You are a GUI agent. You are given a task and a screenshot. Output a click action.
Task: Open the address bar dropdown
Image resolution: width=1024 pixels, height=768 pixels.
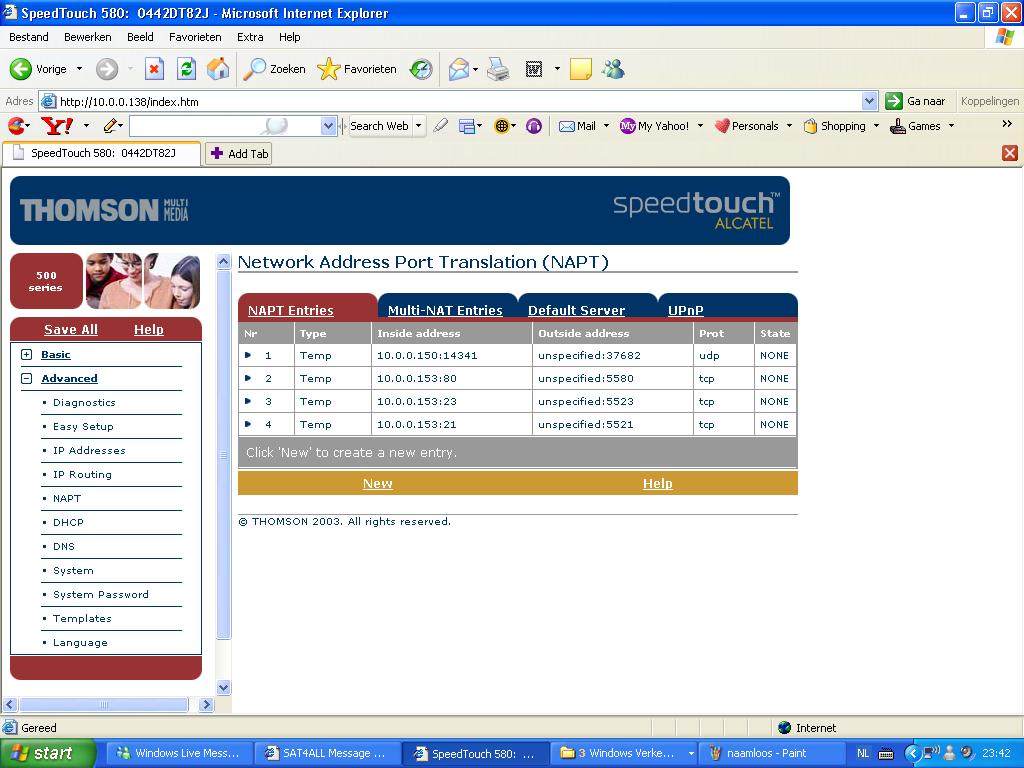869,101
